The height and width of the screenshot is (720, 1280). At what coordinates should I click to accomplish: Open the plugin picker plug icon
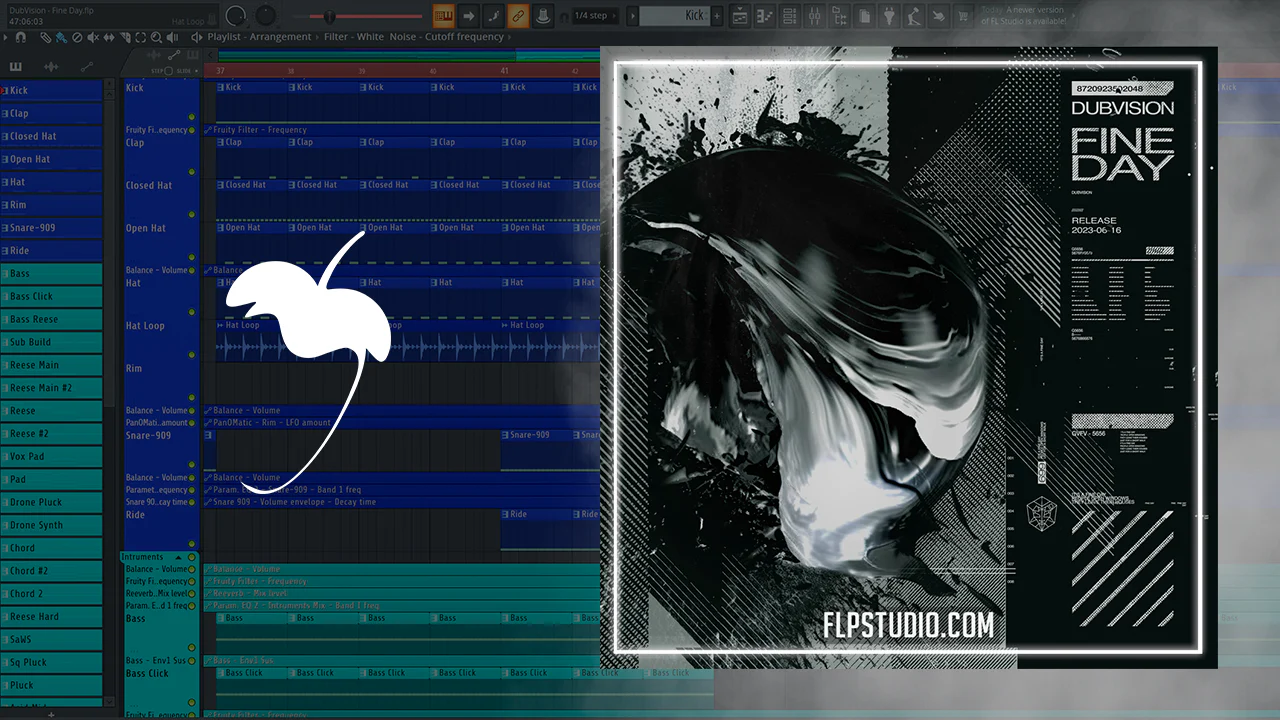point(889,16)
